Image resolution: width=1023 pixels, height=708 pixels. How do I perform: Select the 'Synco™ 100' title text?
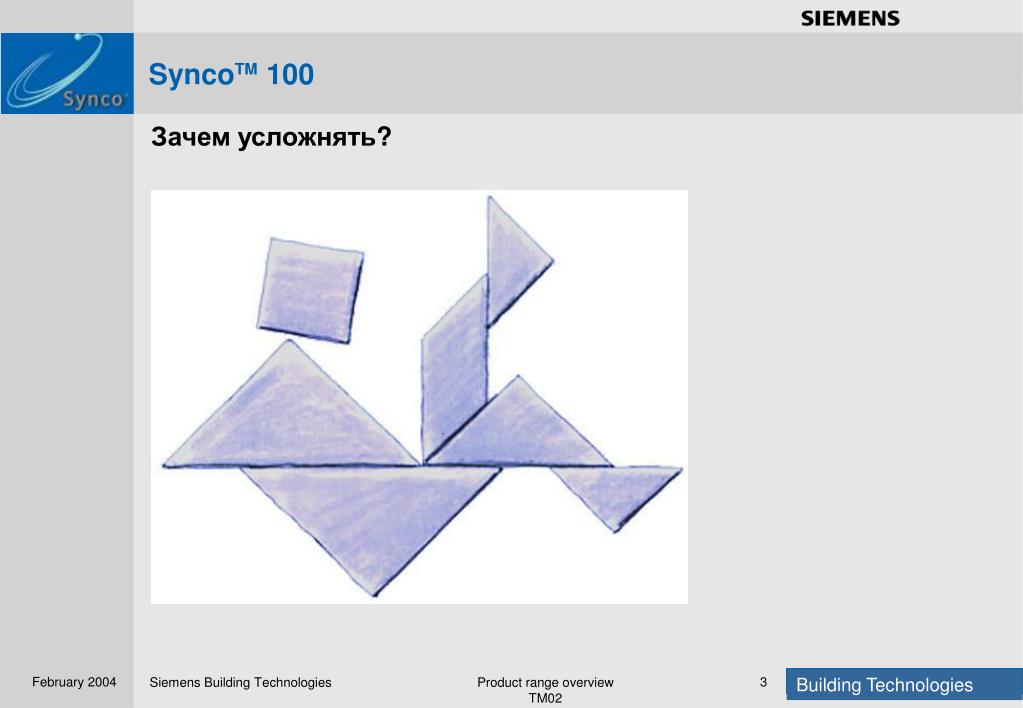231,74
